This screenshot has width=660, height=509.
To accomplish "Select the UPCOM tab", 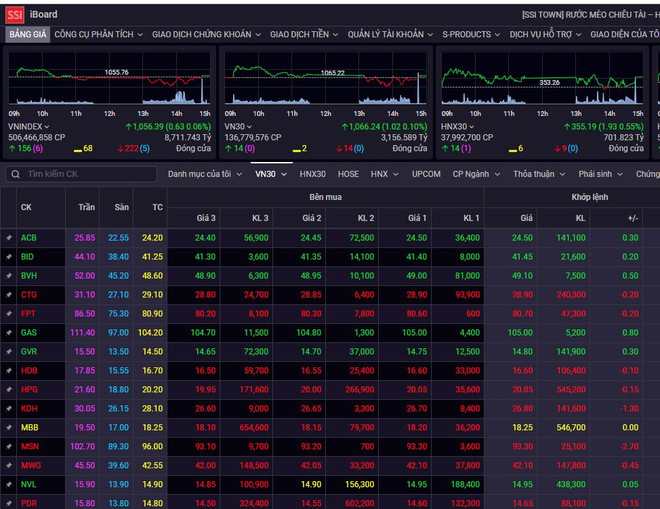I will pos(426,174).
